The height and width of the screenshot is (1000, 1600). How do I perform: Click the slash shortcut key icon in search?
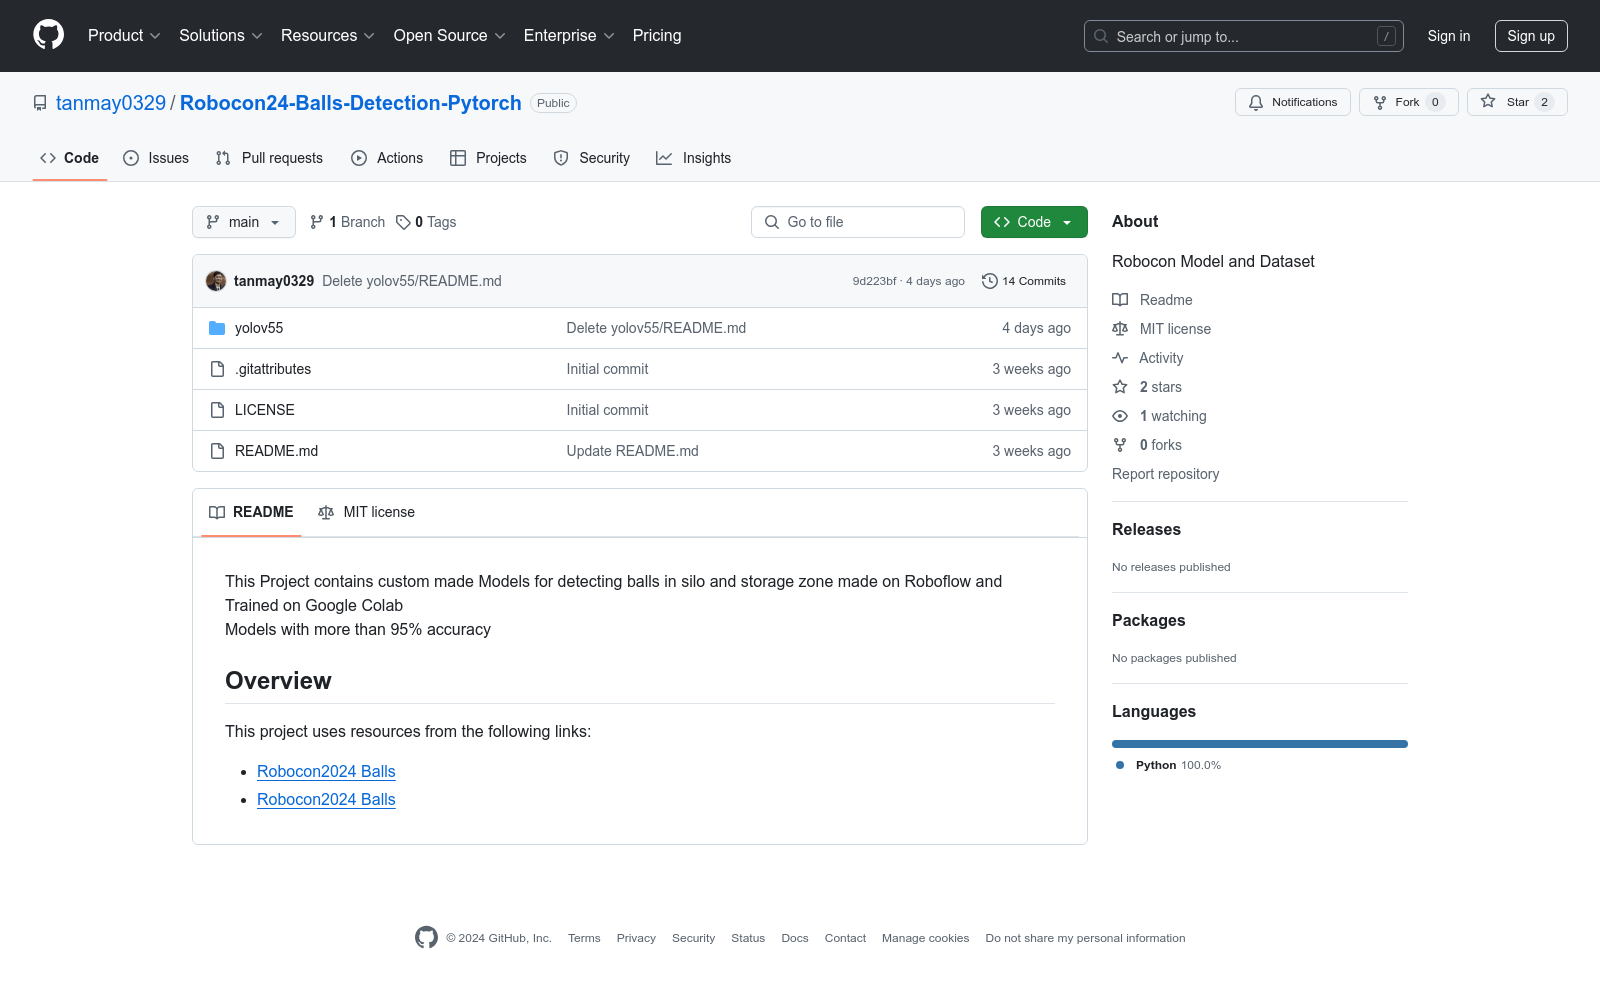[x=1386, y=36]
